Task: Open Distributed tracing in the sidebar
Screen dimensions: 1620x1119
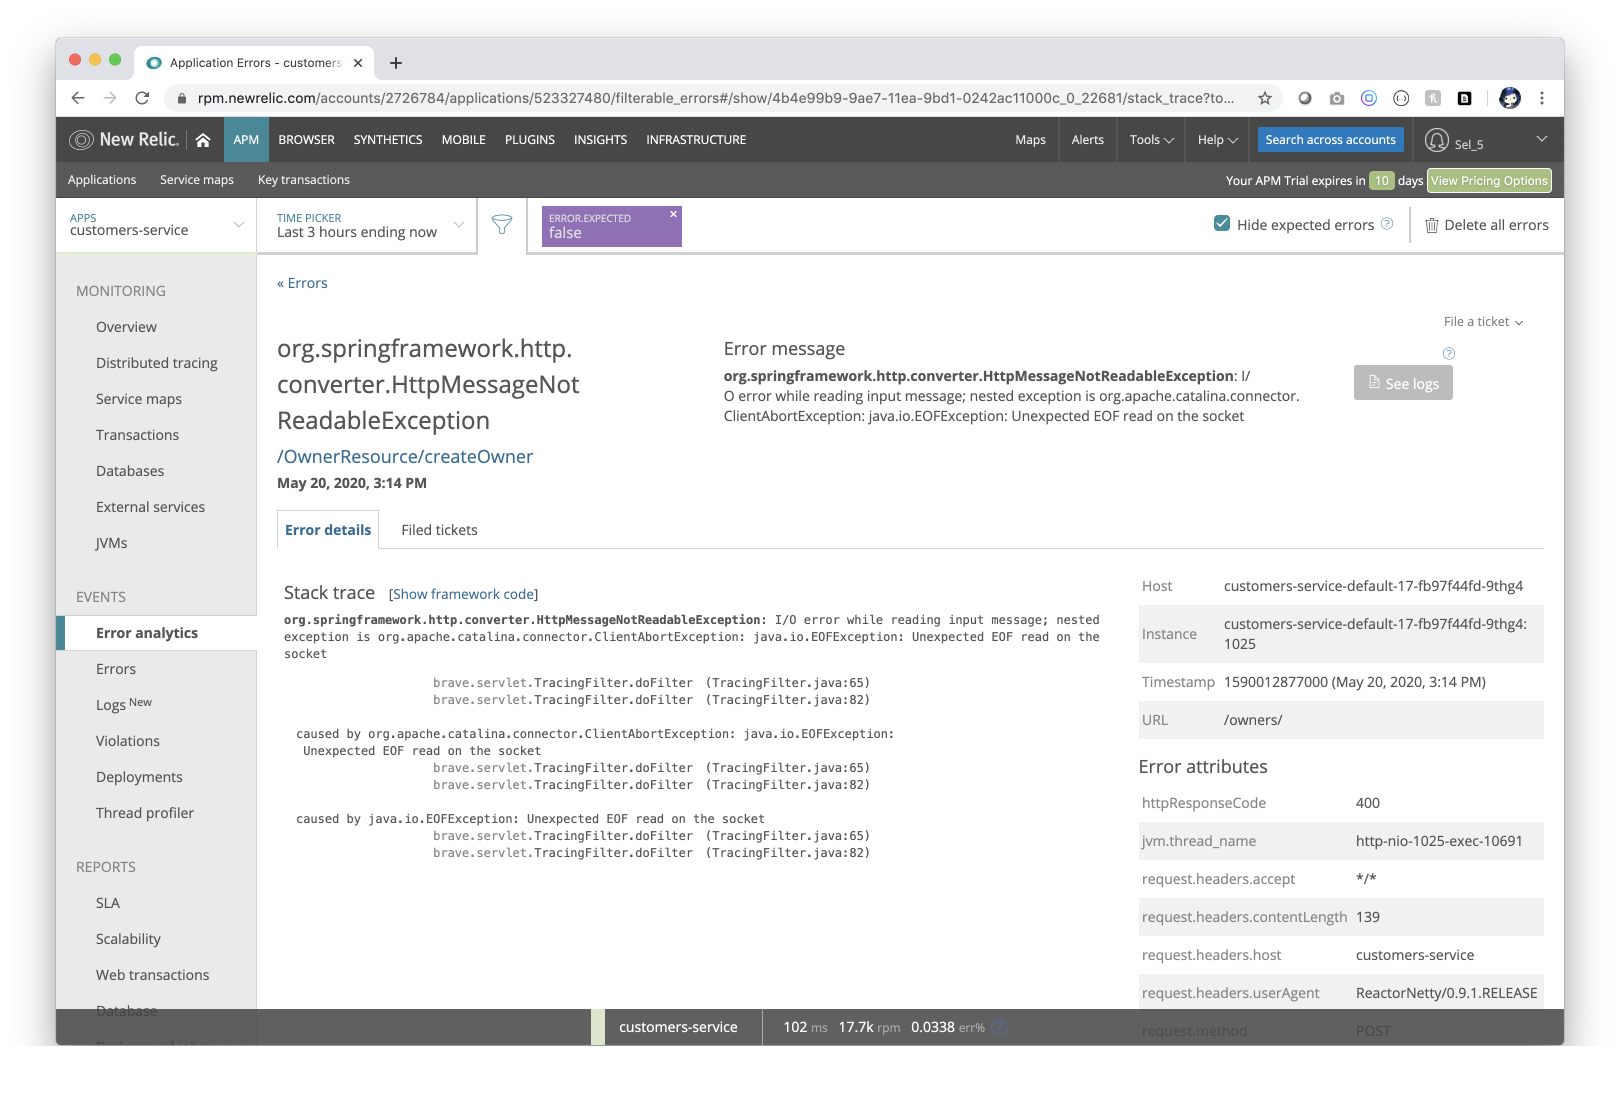Action: pyautogui.click(x=157, y=363)
